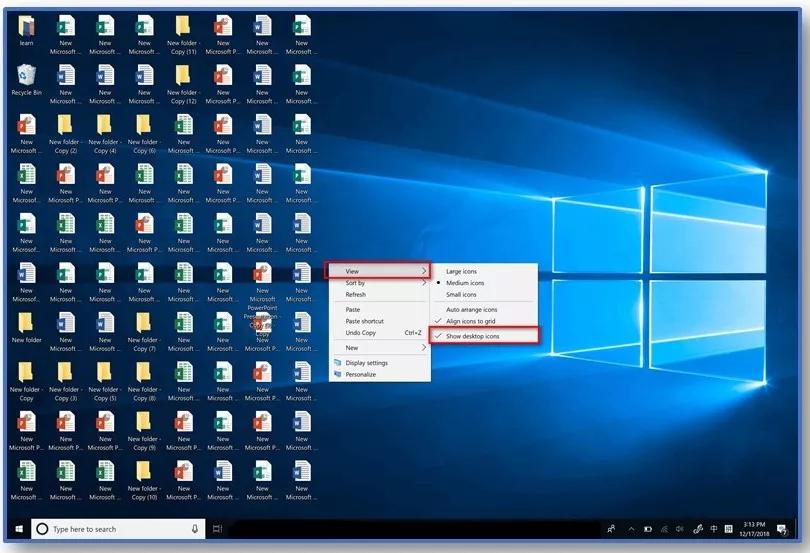Show hidden system tray icons chevron
Screen dimensions: 810x553
pos(631,528)
